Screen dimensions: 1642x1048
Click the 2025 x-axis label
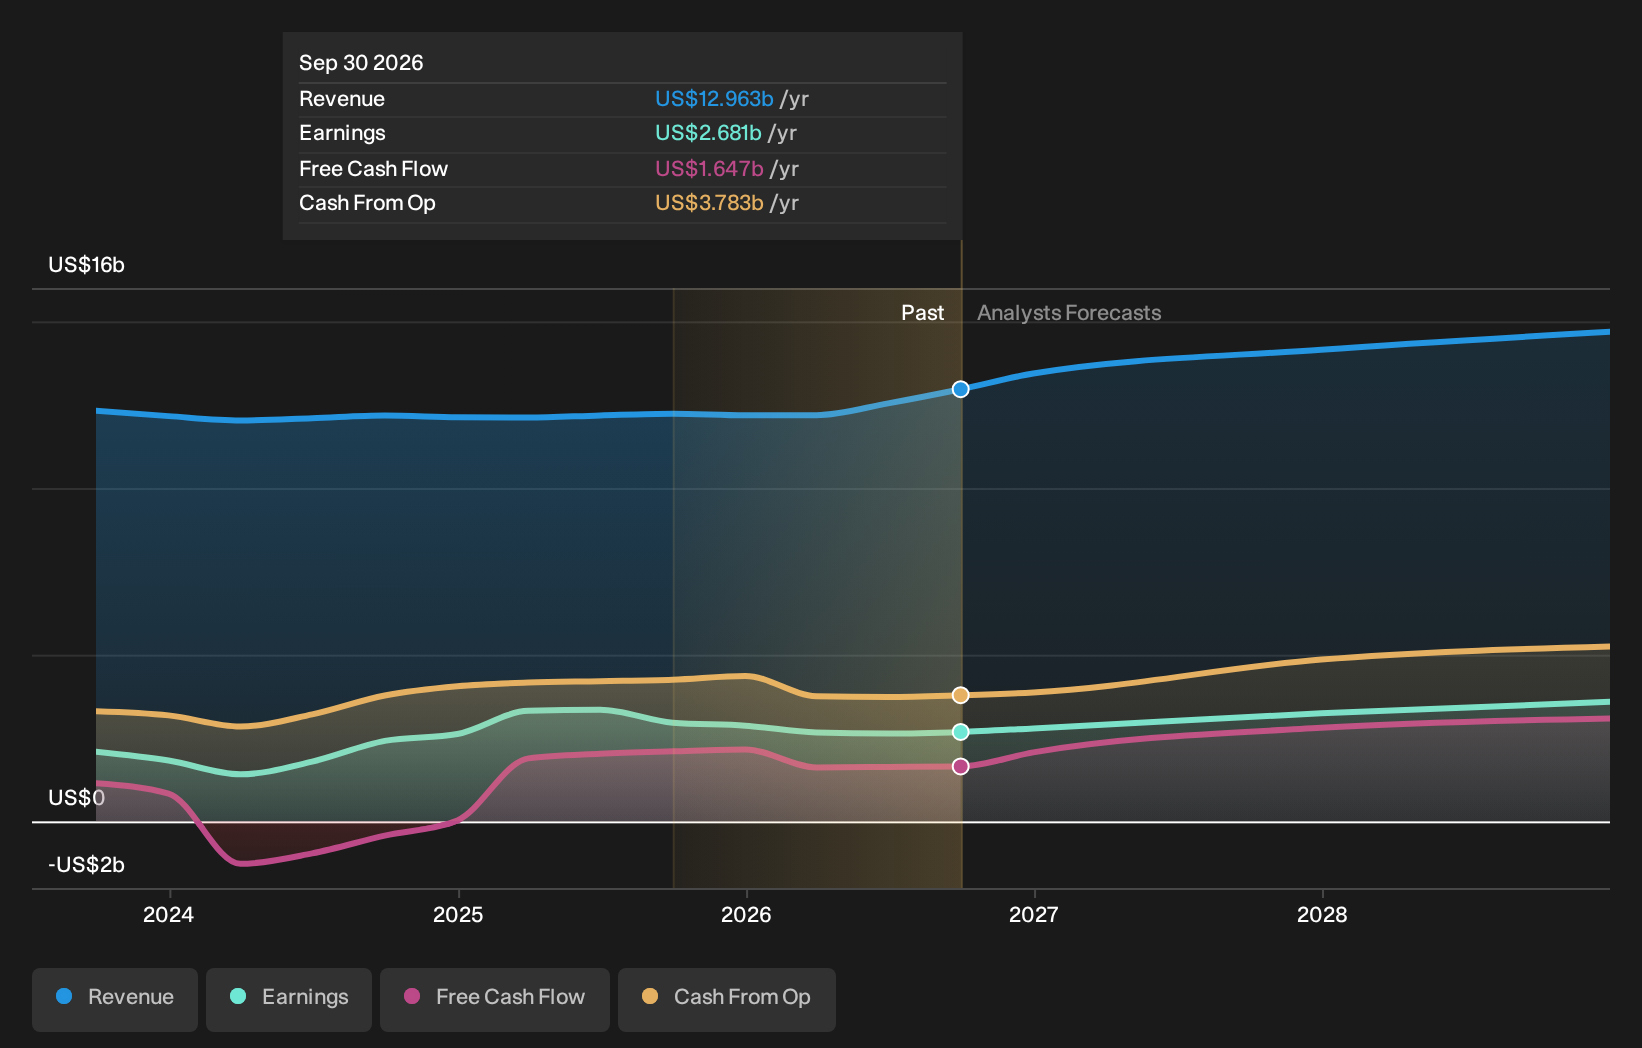coord(458,915)
